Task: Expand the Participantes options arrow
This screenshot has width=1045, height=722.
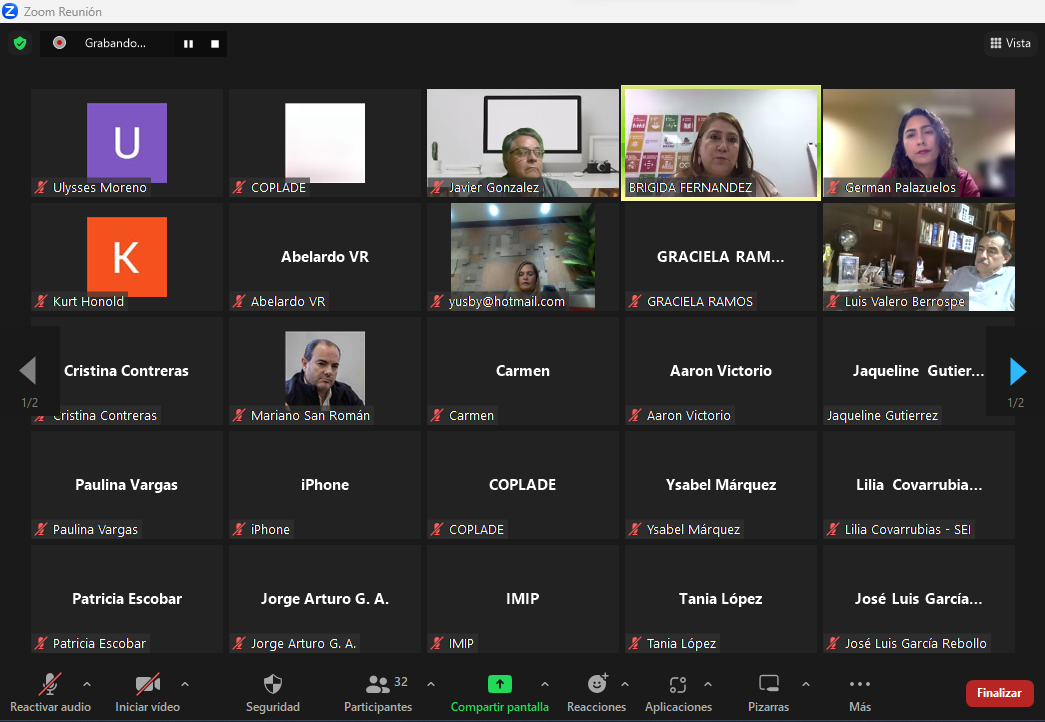Action: [430, 684]
